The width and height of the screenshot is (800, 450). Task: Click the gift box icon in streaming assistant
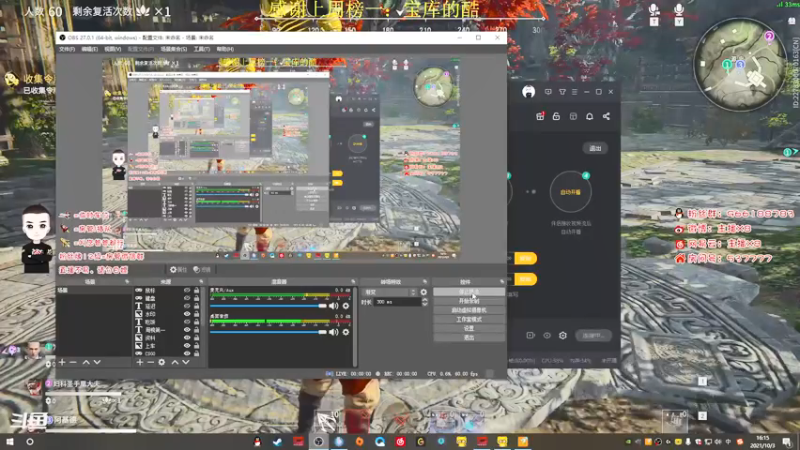click(540, 116)
